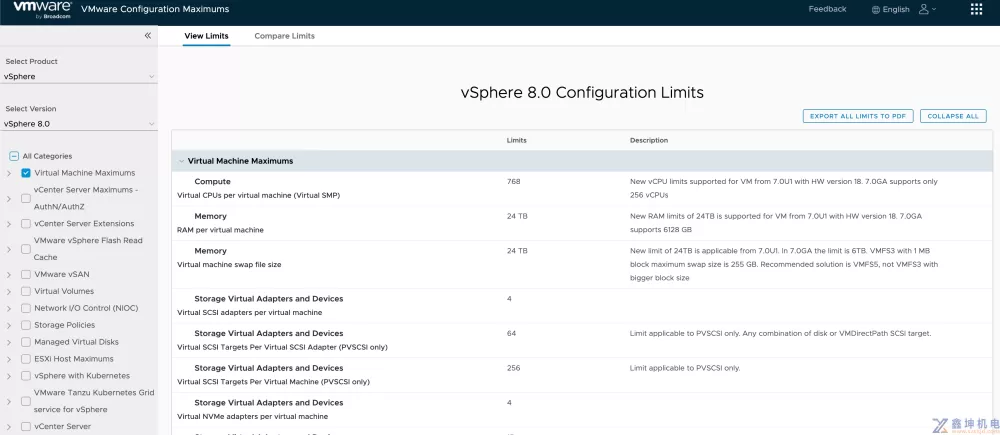Click the VMware Configuration Maximums title
The height and width of the screenshot is (435, 1000).
pos(155,9)
